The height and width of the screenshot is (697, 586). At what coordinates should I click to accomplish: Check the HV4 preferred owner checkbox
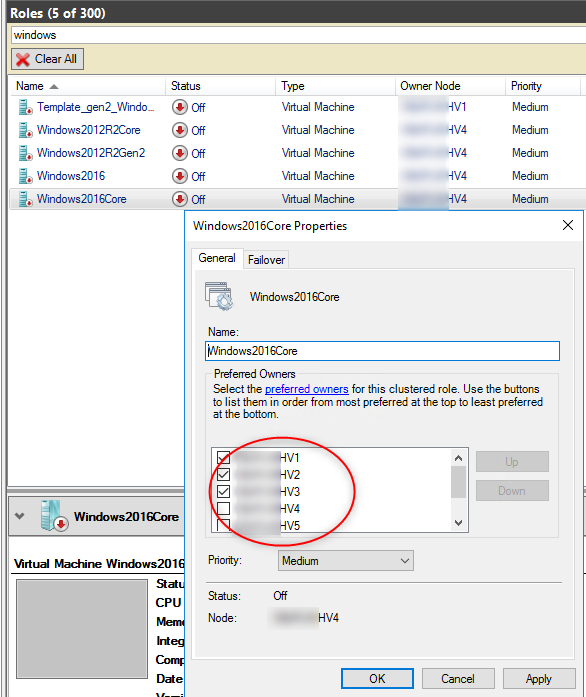tap(223, 508)
